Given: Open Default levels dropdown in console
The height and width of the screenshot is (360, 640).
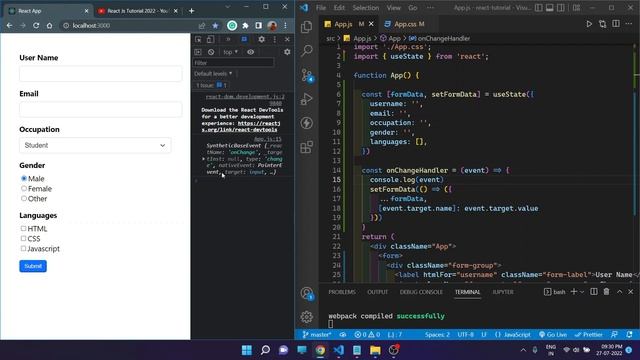Looking at the screenshot, I should point(213,73).
